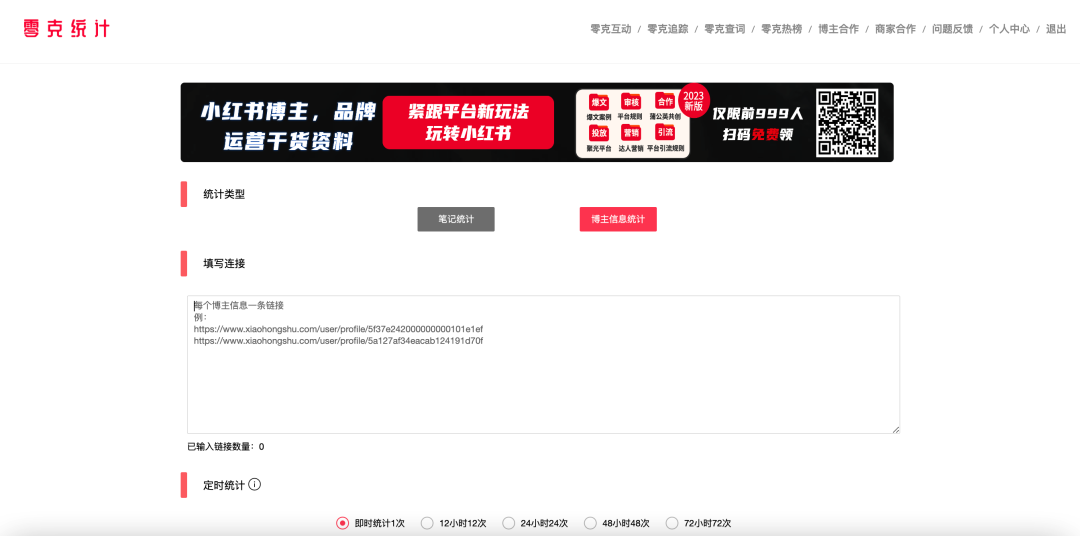Click the 营销 folder icon in banner
The image size is (1080, 536).
tap(631, 133)
